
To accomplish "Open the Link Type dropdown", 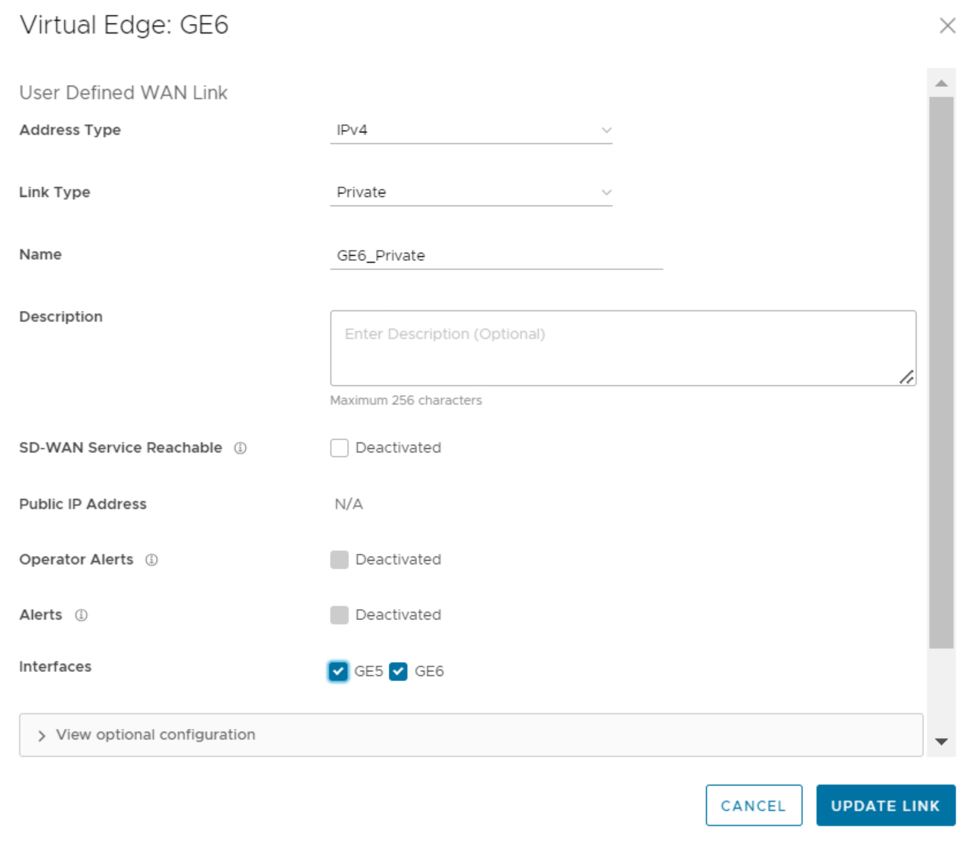I will [x=471, y=192].
